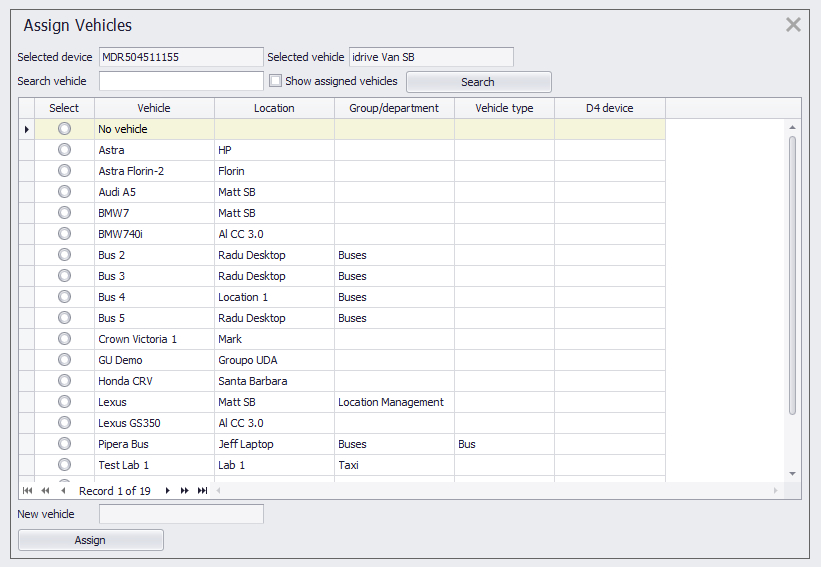Go to first record in navigator
Screen dimensions: 821x567
pyautogui.click(x=27, y=491)
